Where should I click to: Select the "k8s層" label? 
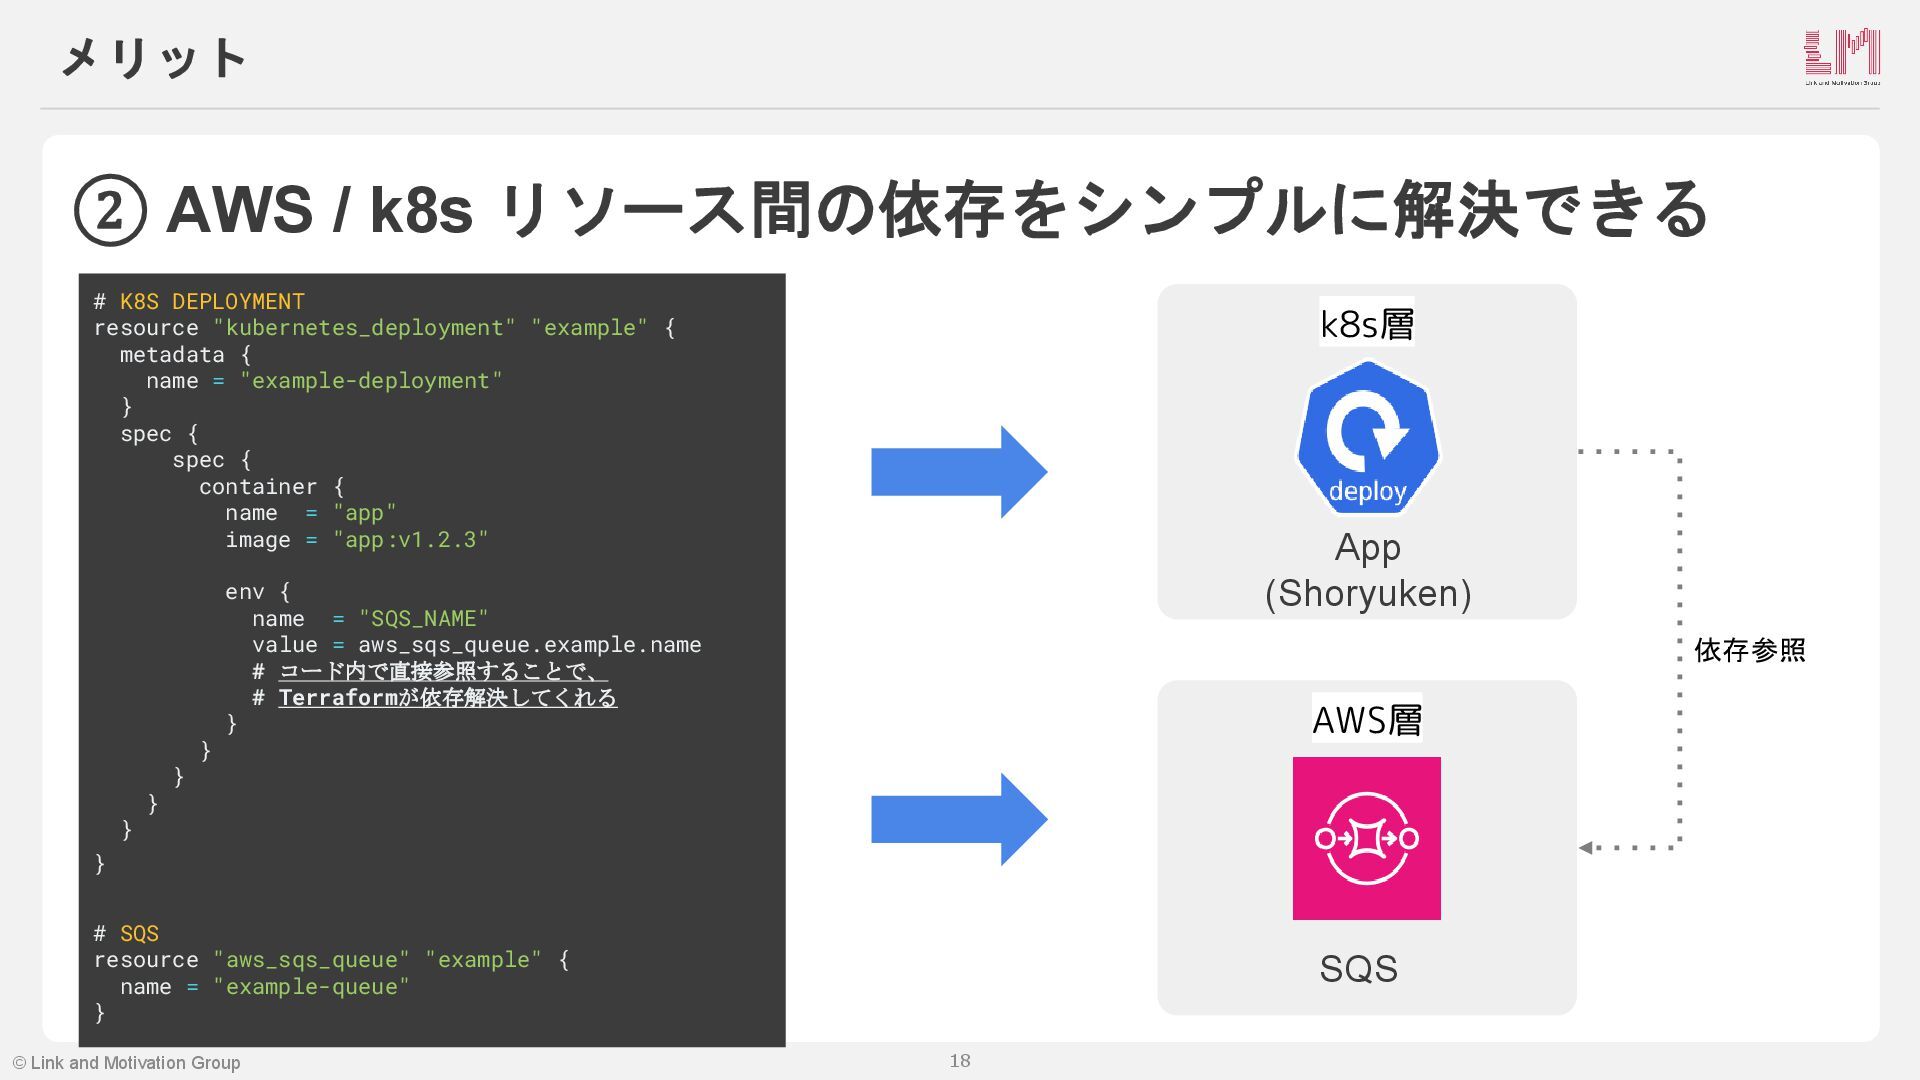click(x=1366, y=324)
